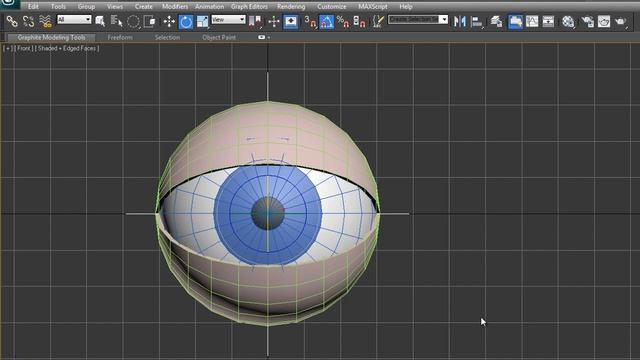Screen dimensions: 640x360
Task: Open the viewport [+] general menu
Action: (9, 48)
